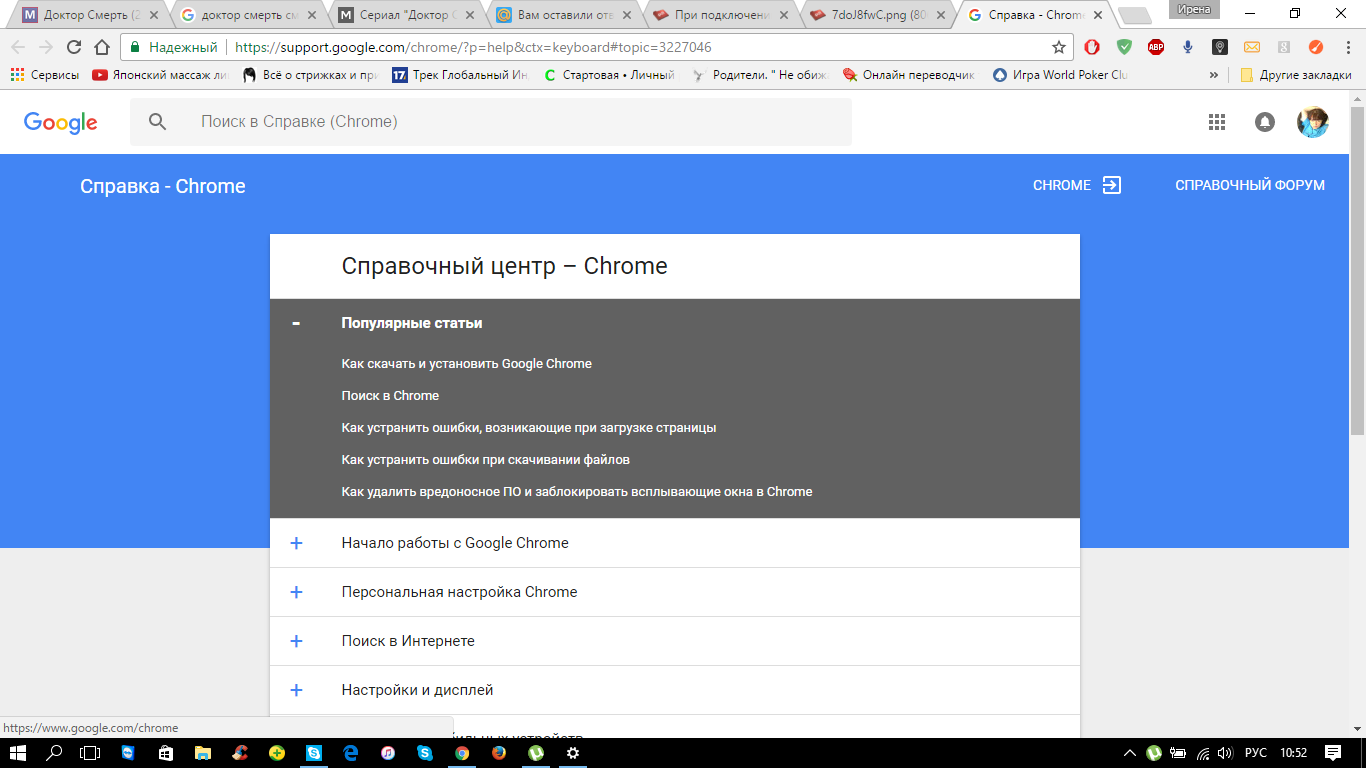Collapse the 'Популярные статьи' section

click(296, 323)
